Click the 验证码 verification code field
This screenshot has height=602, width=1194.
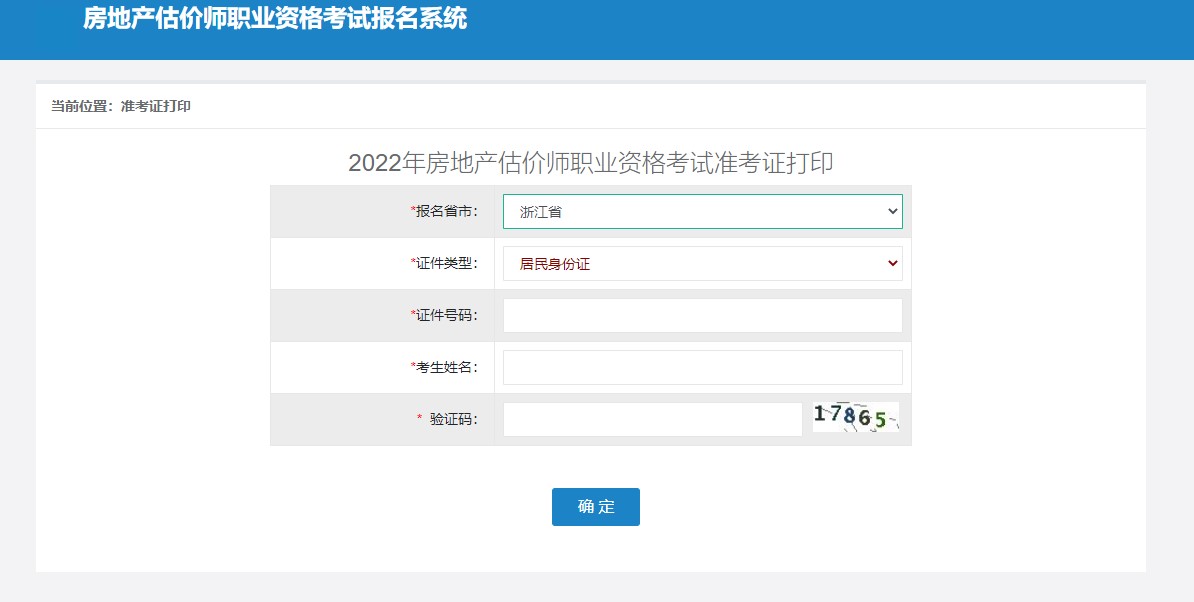(x=651, y=418)
